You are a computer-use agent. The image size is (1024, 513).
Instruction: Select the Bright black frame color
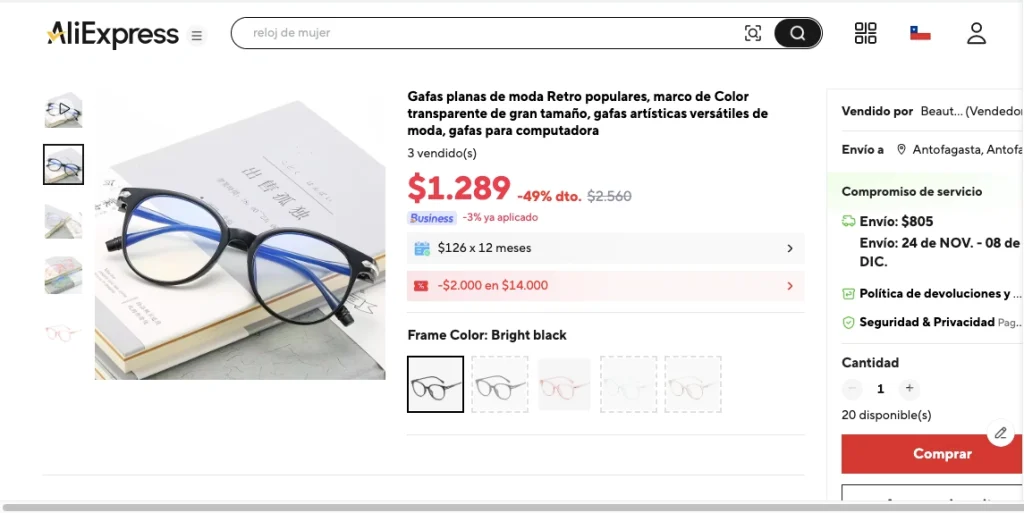pyautogui.click(x=435, y=384)
